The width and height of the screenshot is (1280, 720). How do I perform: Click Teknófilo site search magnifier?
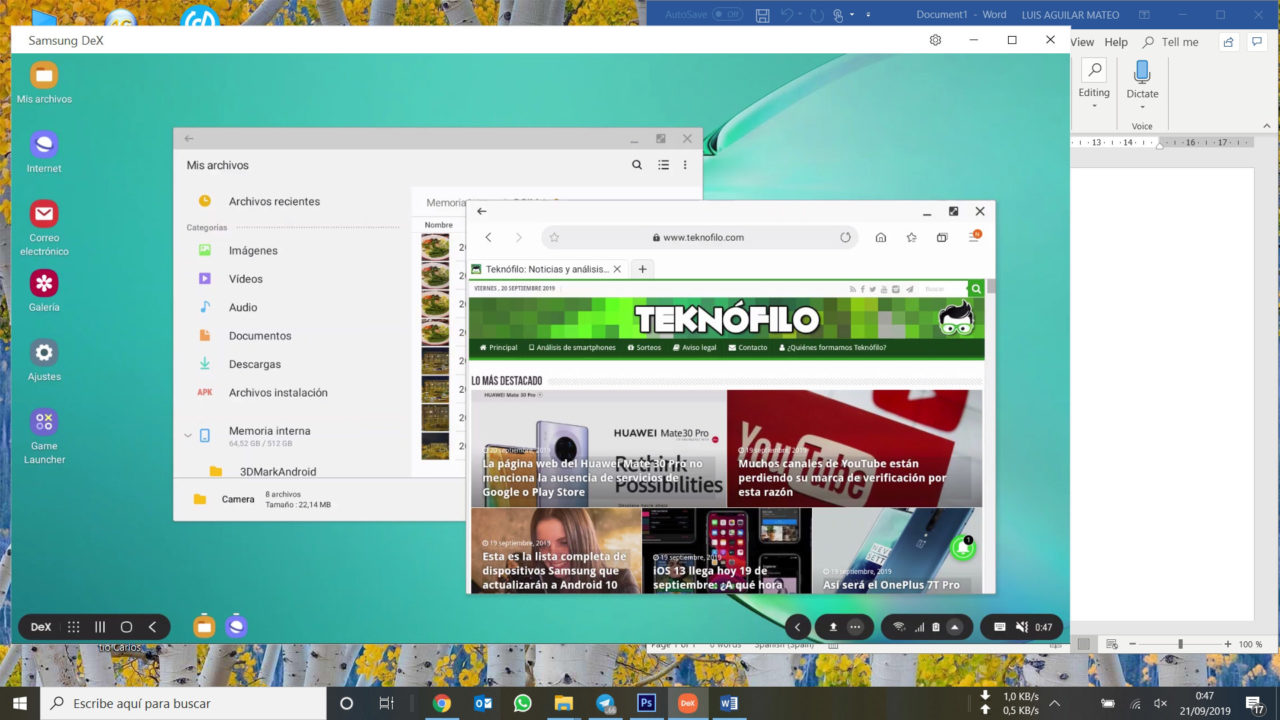pos(976,289)
